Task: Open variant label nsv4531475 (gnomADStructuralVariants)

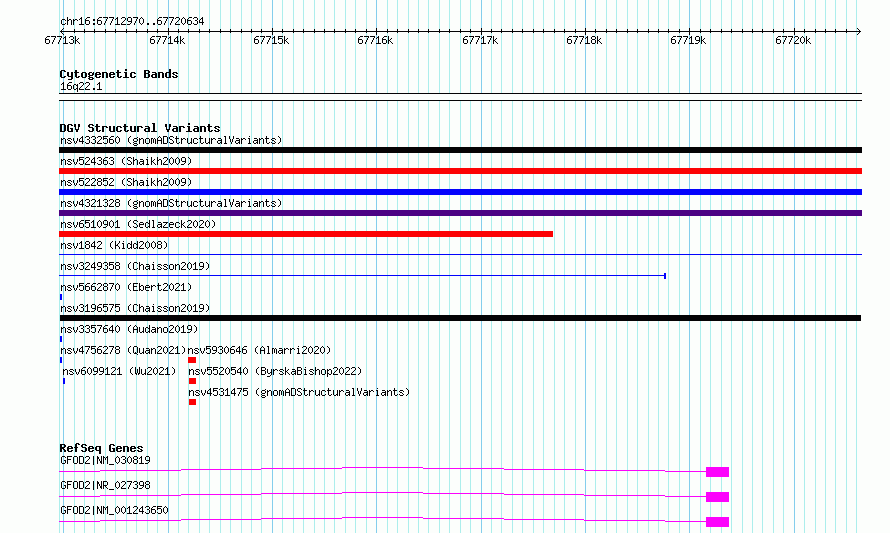Action: (299, 392)
